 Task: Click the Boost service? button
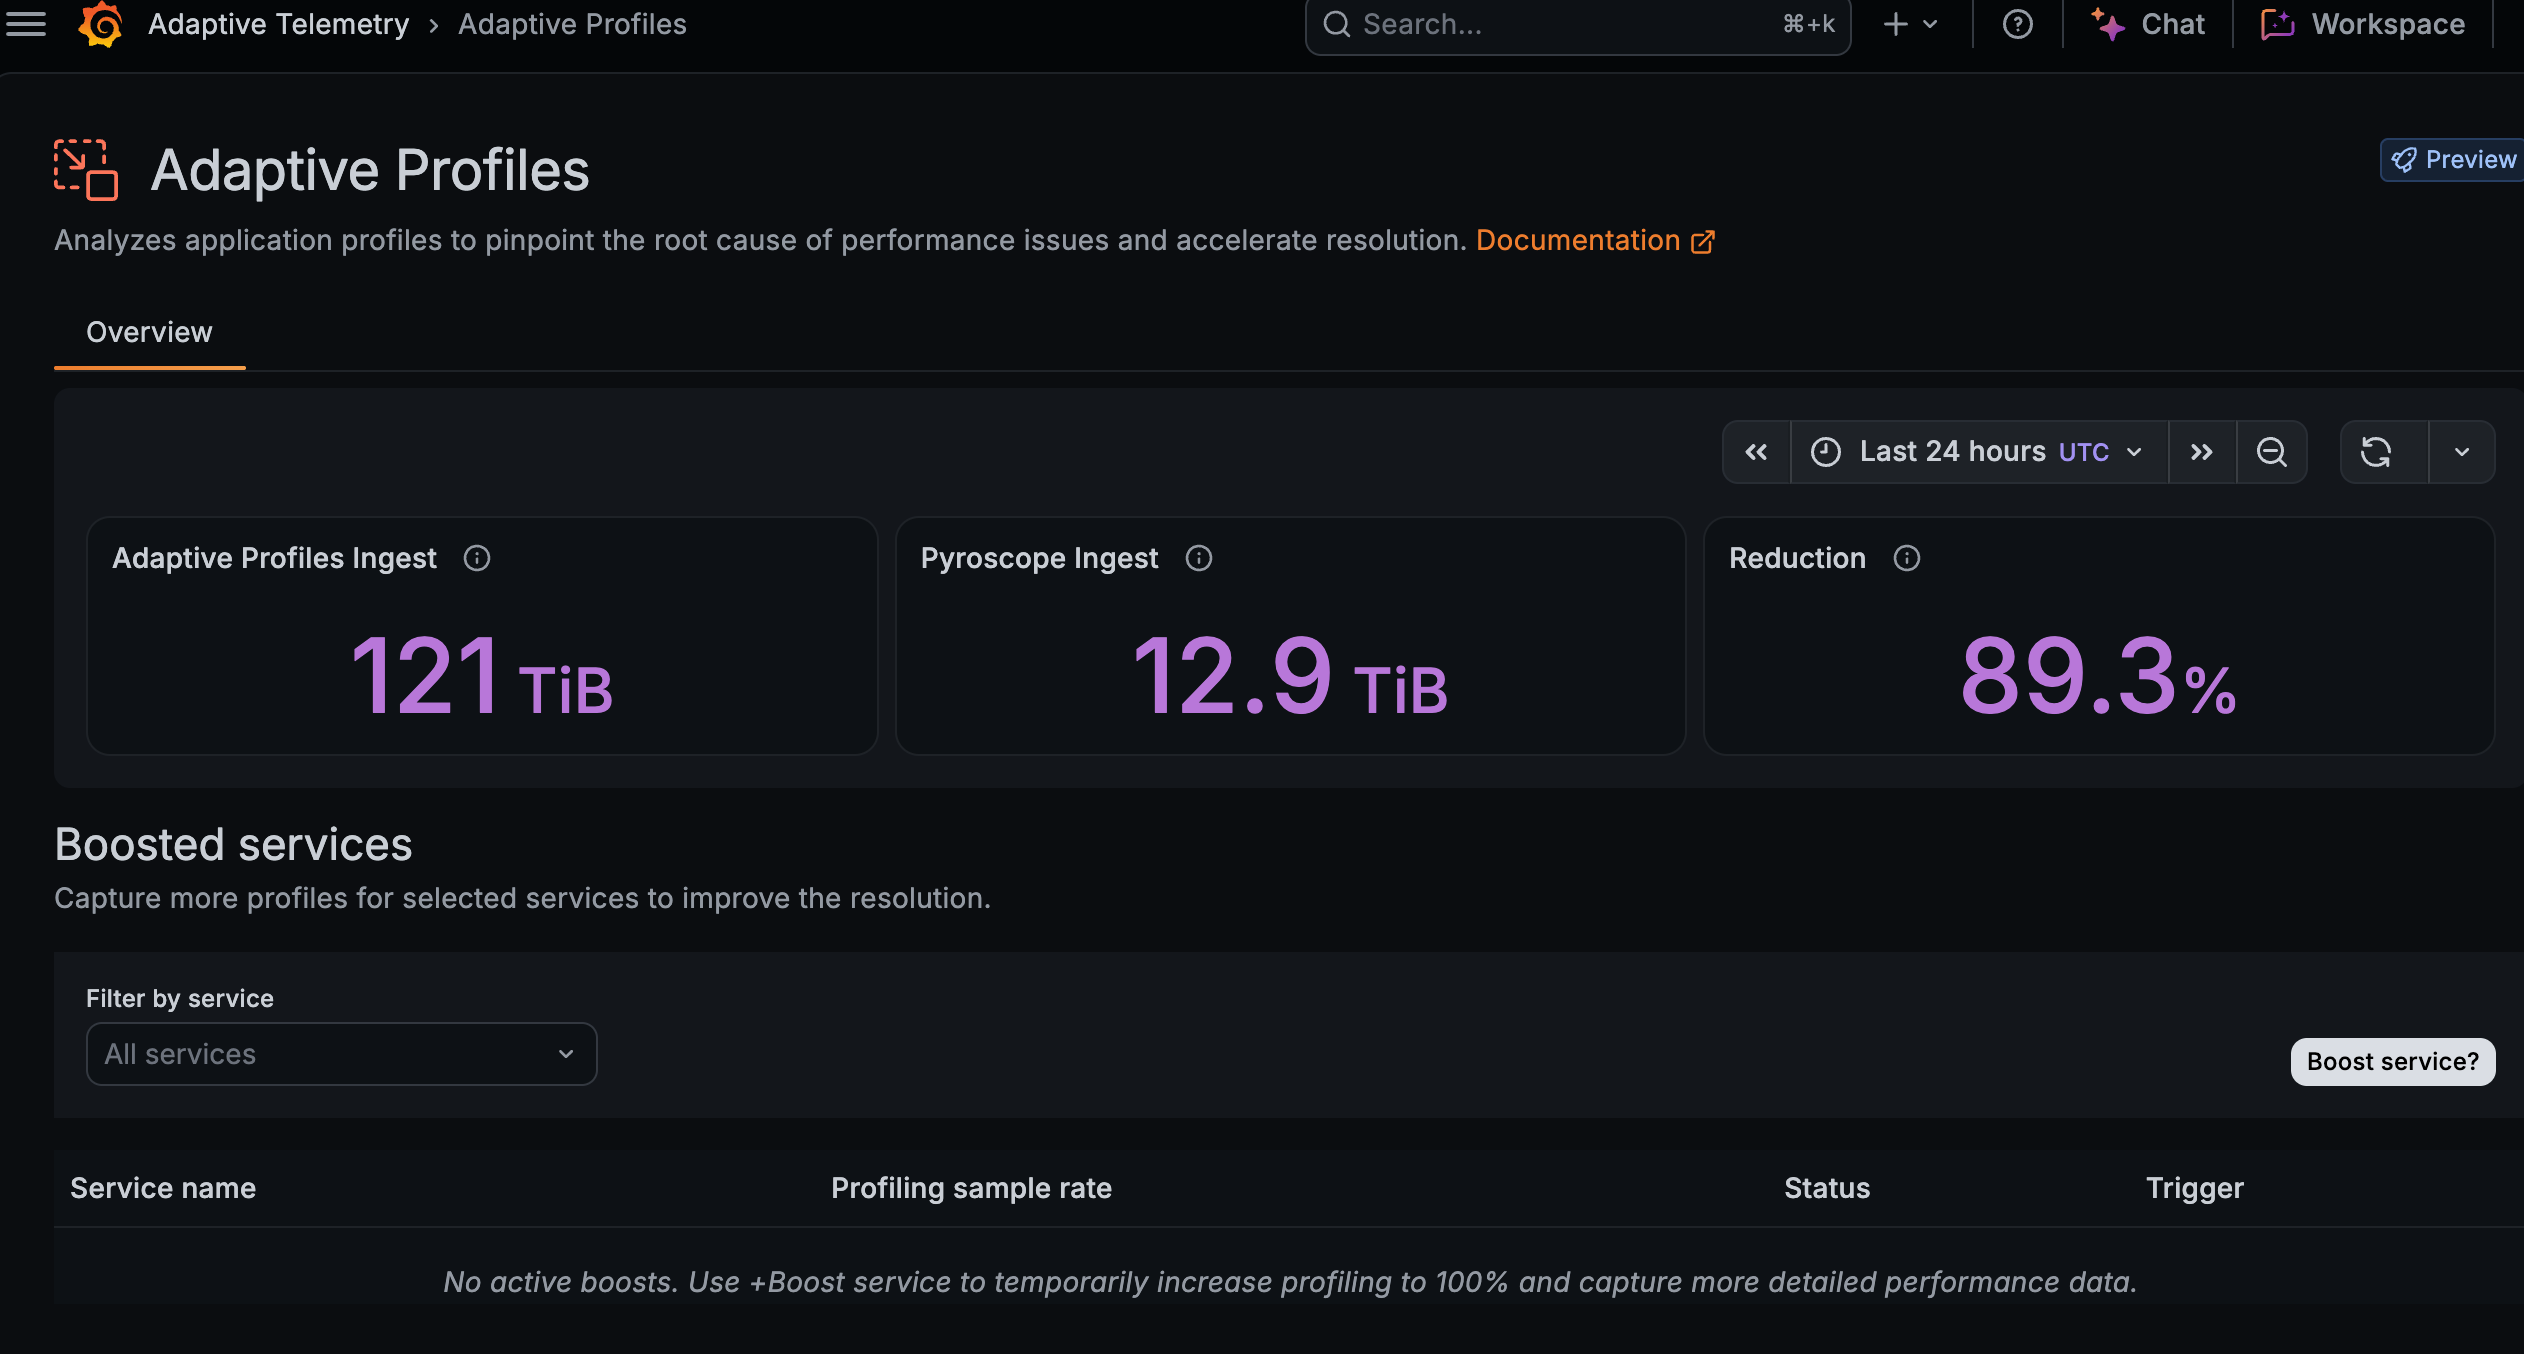click(x=2393, y=1061)
